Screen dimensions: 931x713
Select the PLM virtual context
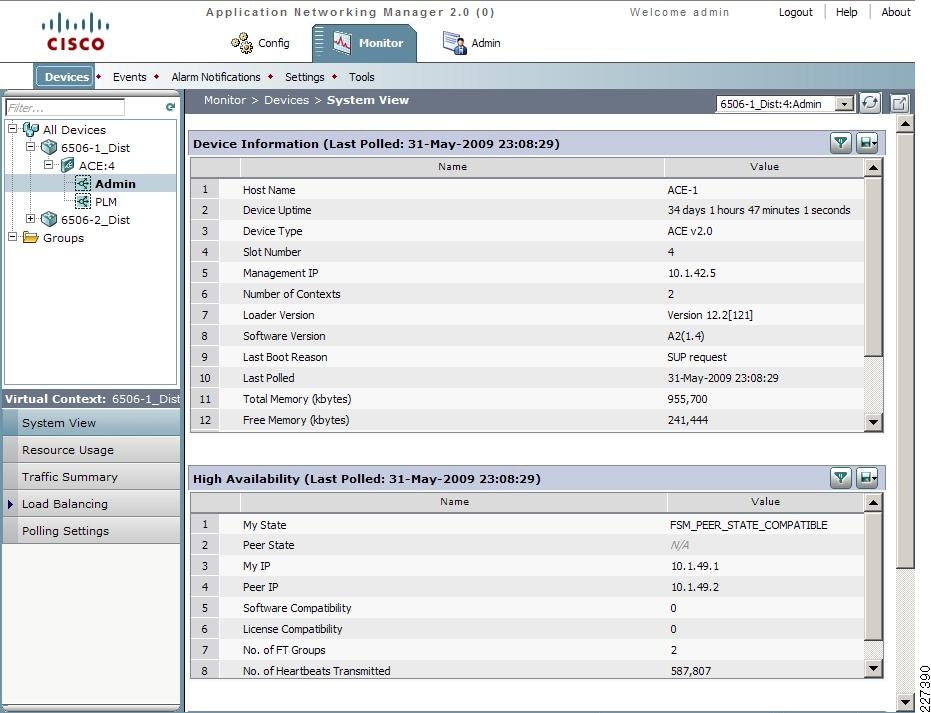(x=106, y=202)
